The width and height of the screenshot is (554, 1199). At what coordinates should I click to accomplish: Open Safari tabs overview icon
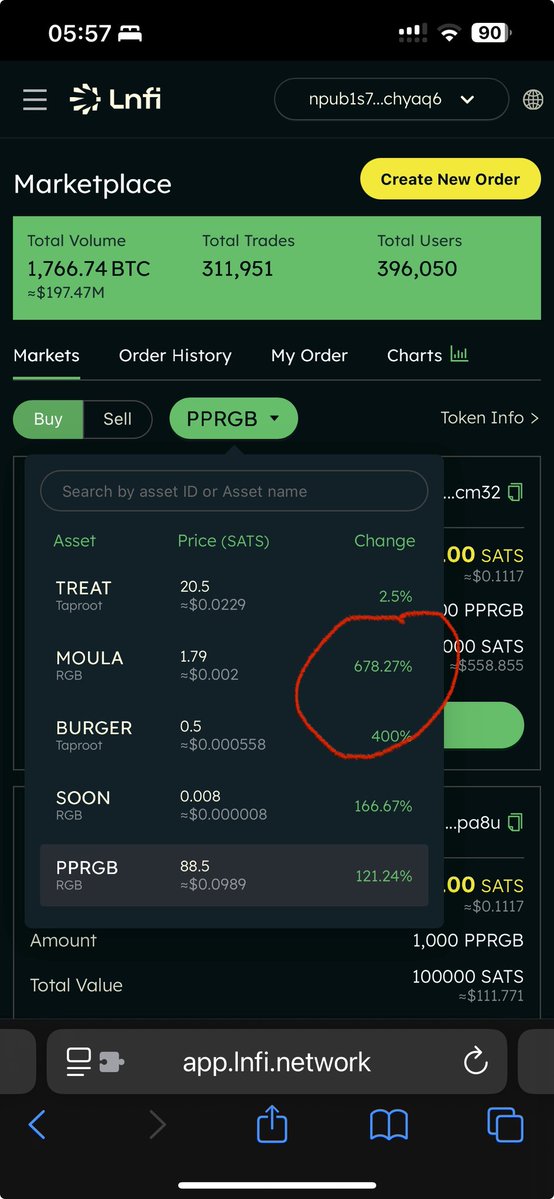[x=505, y=1126]
